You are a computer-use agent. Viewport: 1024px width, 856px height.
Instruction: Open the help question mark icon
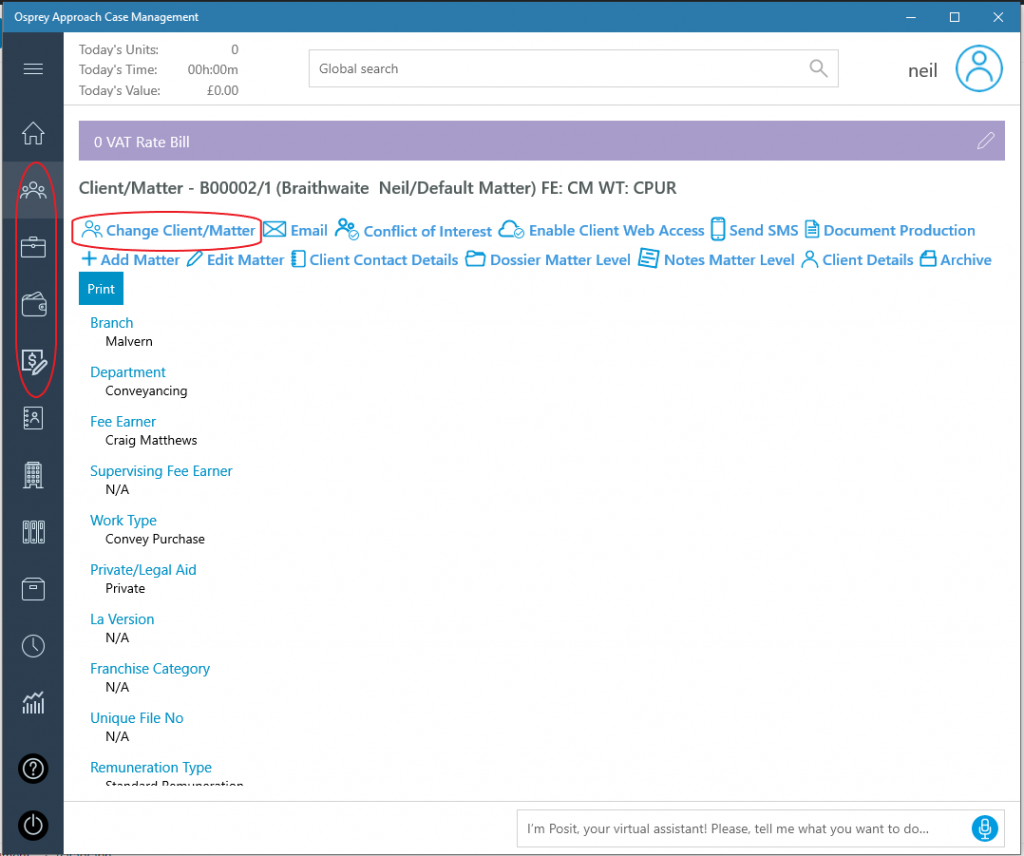(33, 769)
